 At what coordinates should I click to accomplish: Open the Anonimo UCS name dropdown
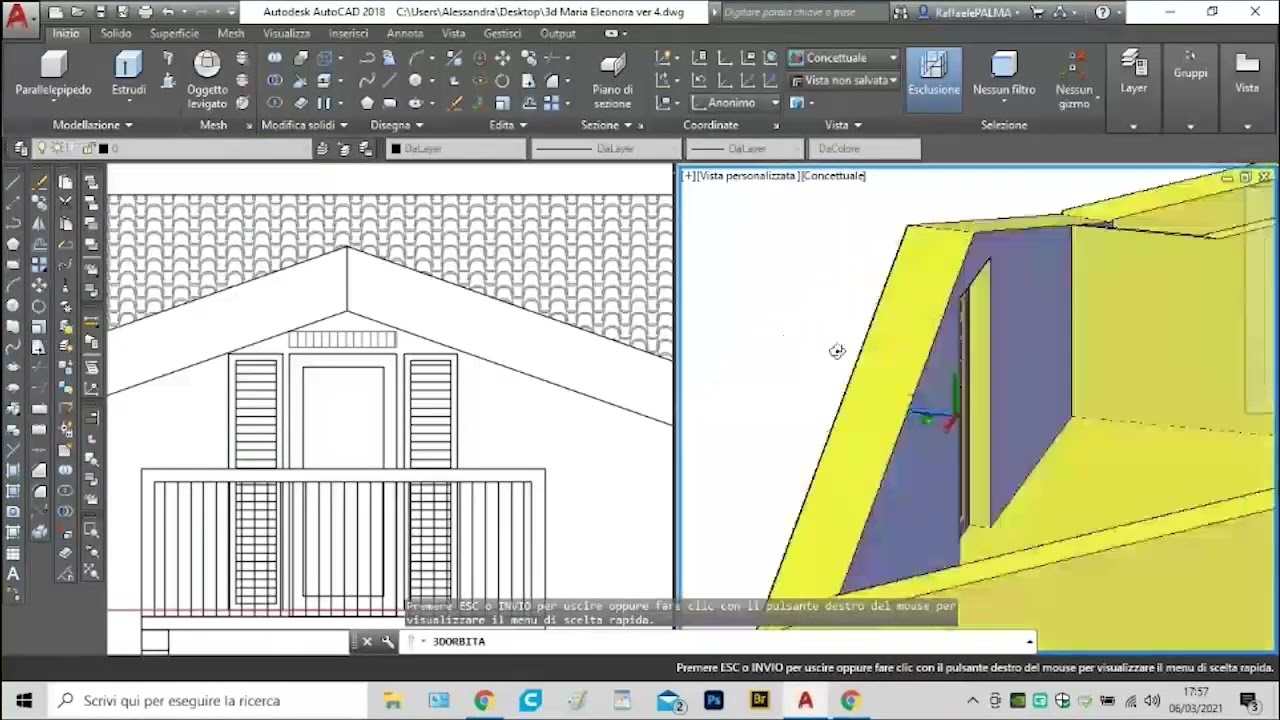pos(735,103)
